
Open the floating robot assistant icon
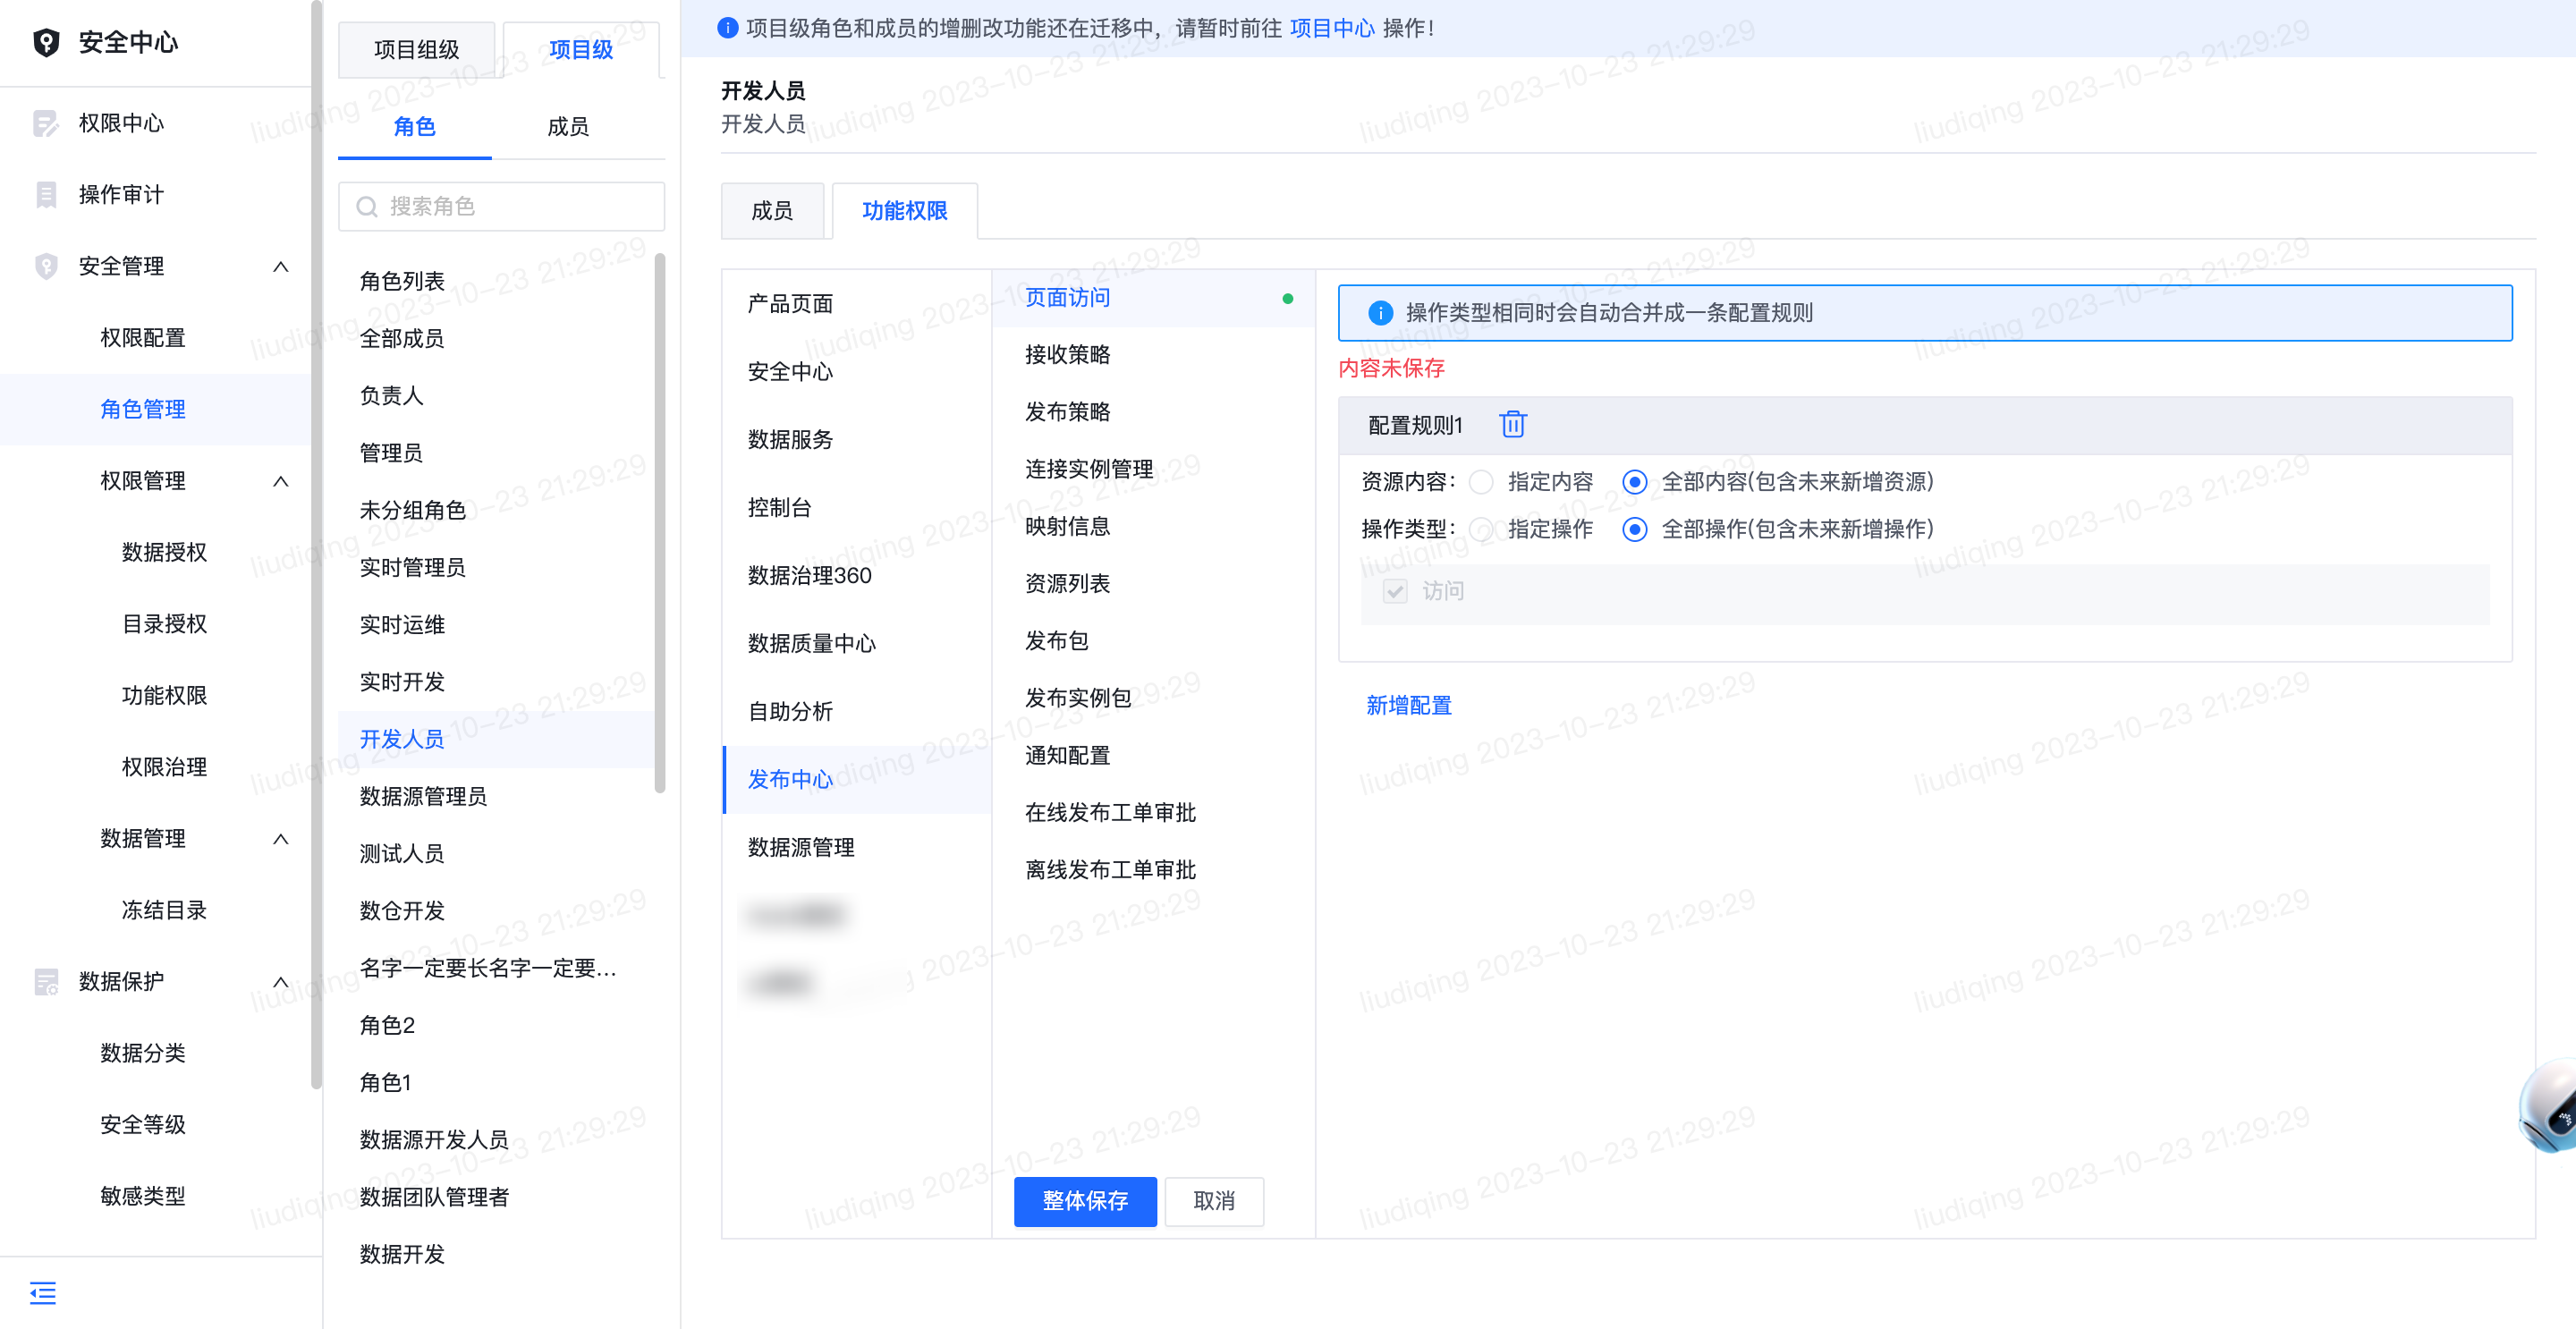pyautogui.click(x=2548, y=1108)
